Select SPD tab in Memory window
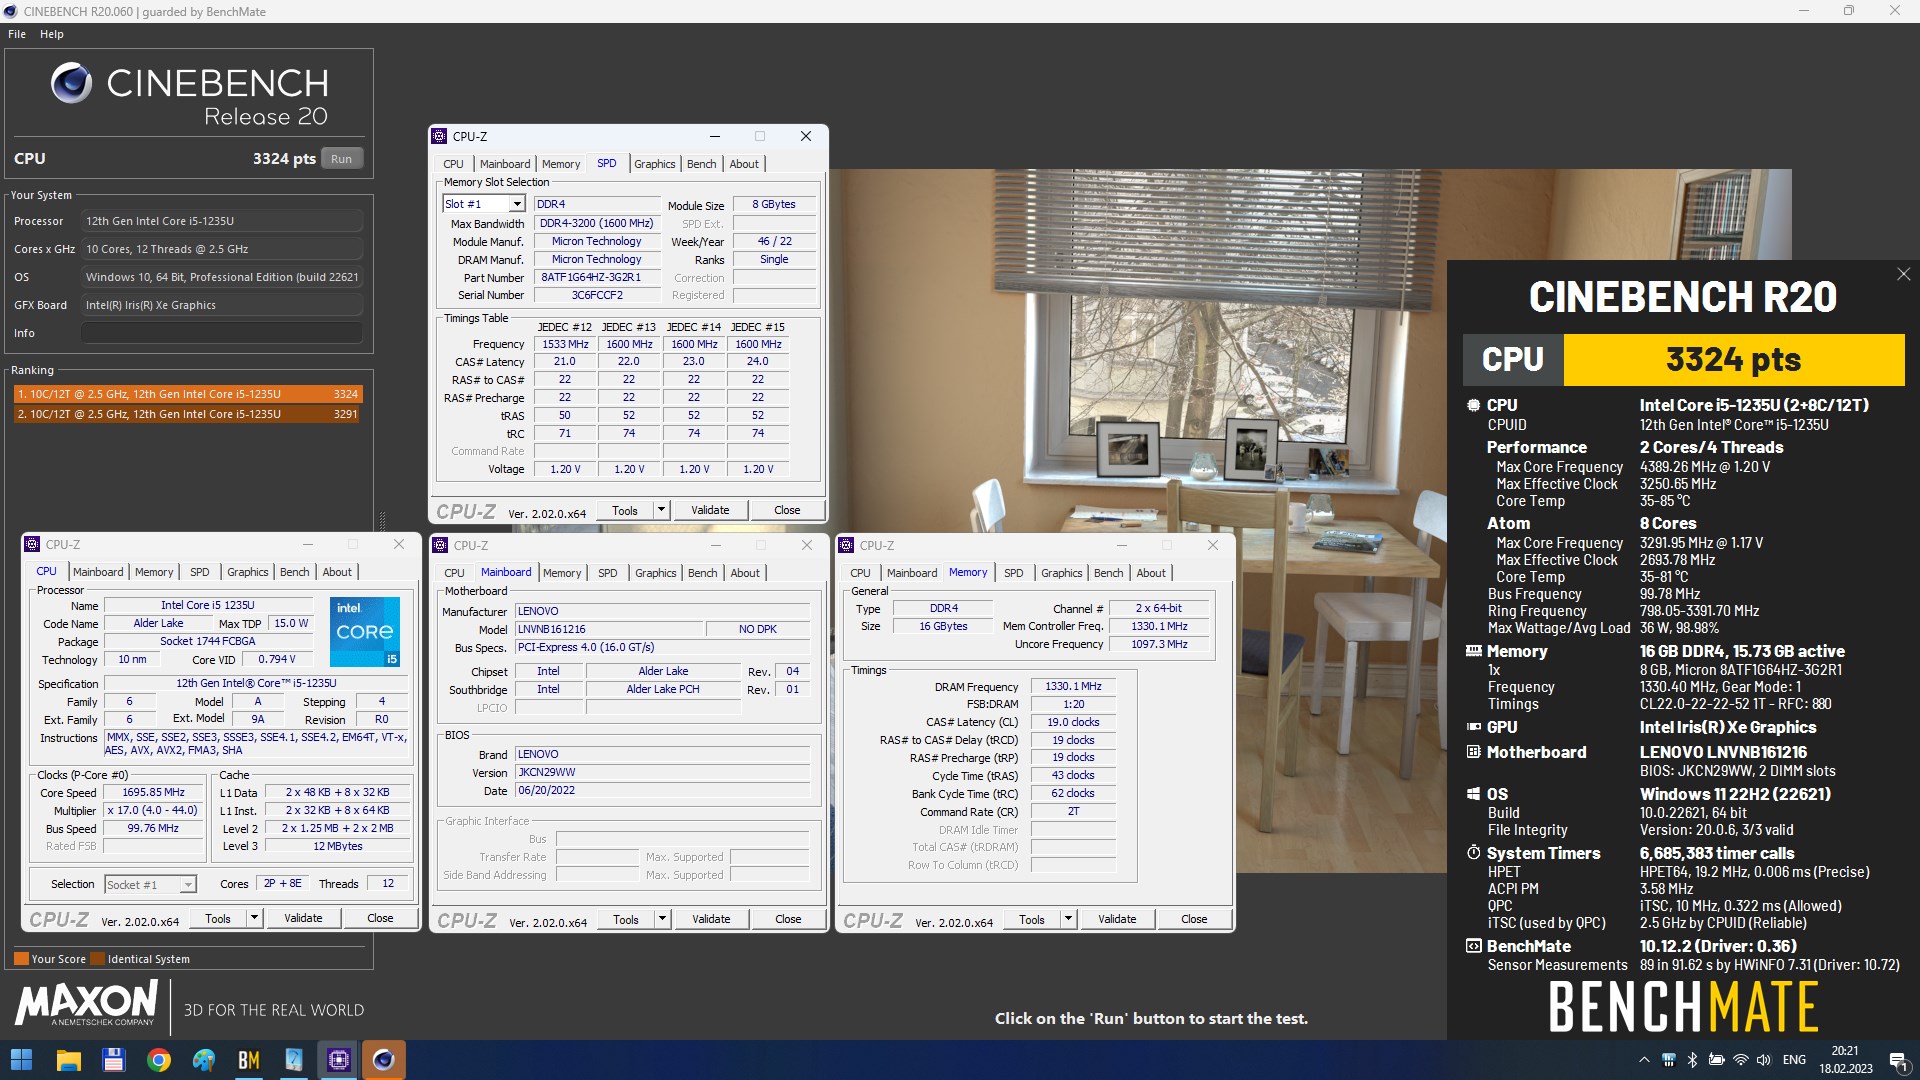This screenshot has height=1080, width=1920. click(1013, 573)
